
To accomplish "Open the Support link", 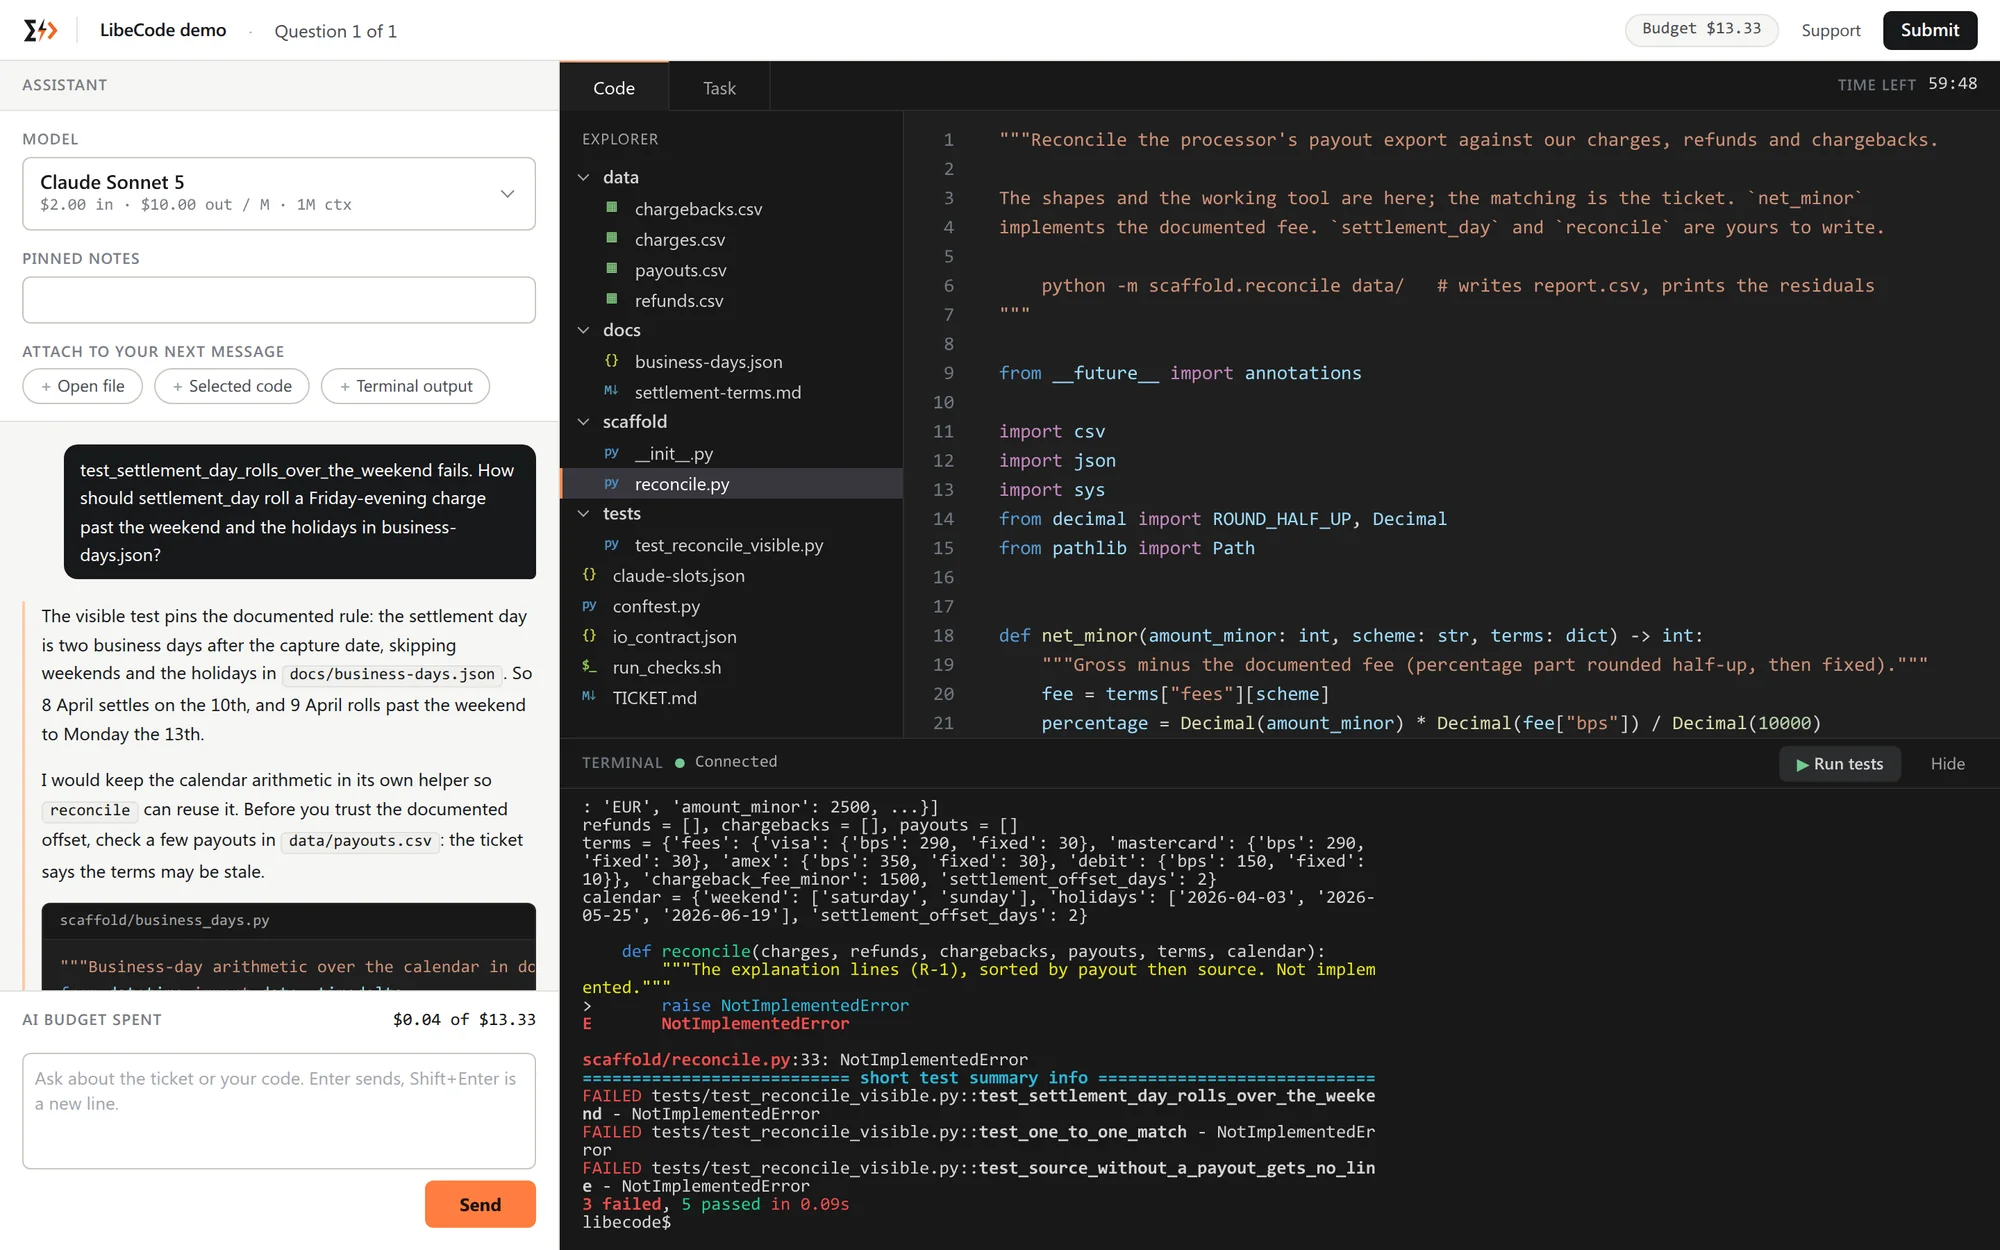I will point(1830,30).
